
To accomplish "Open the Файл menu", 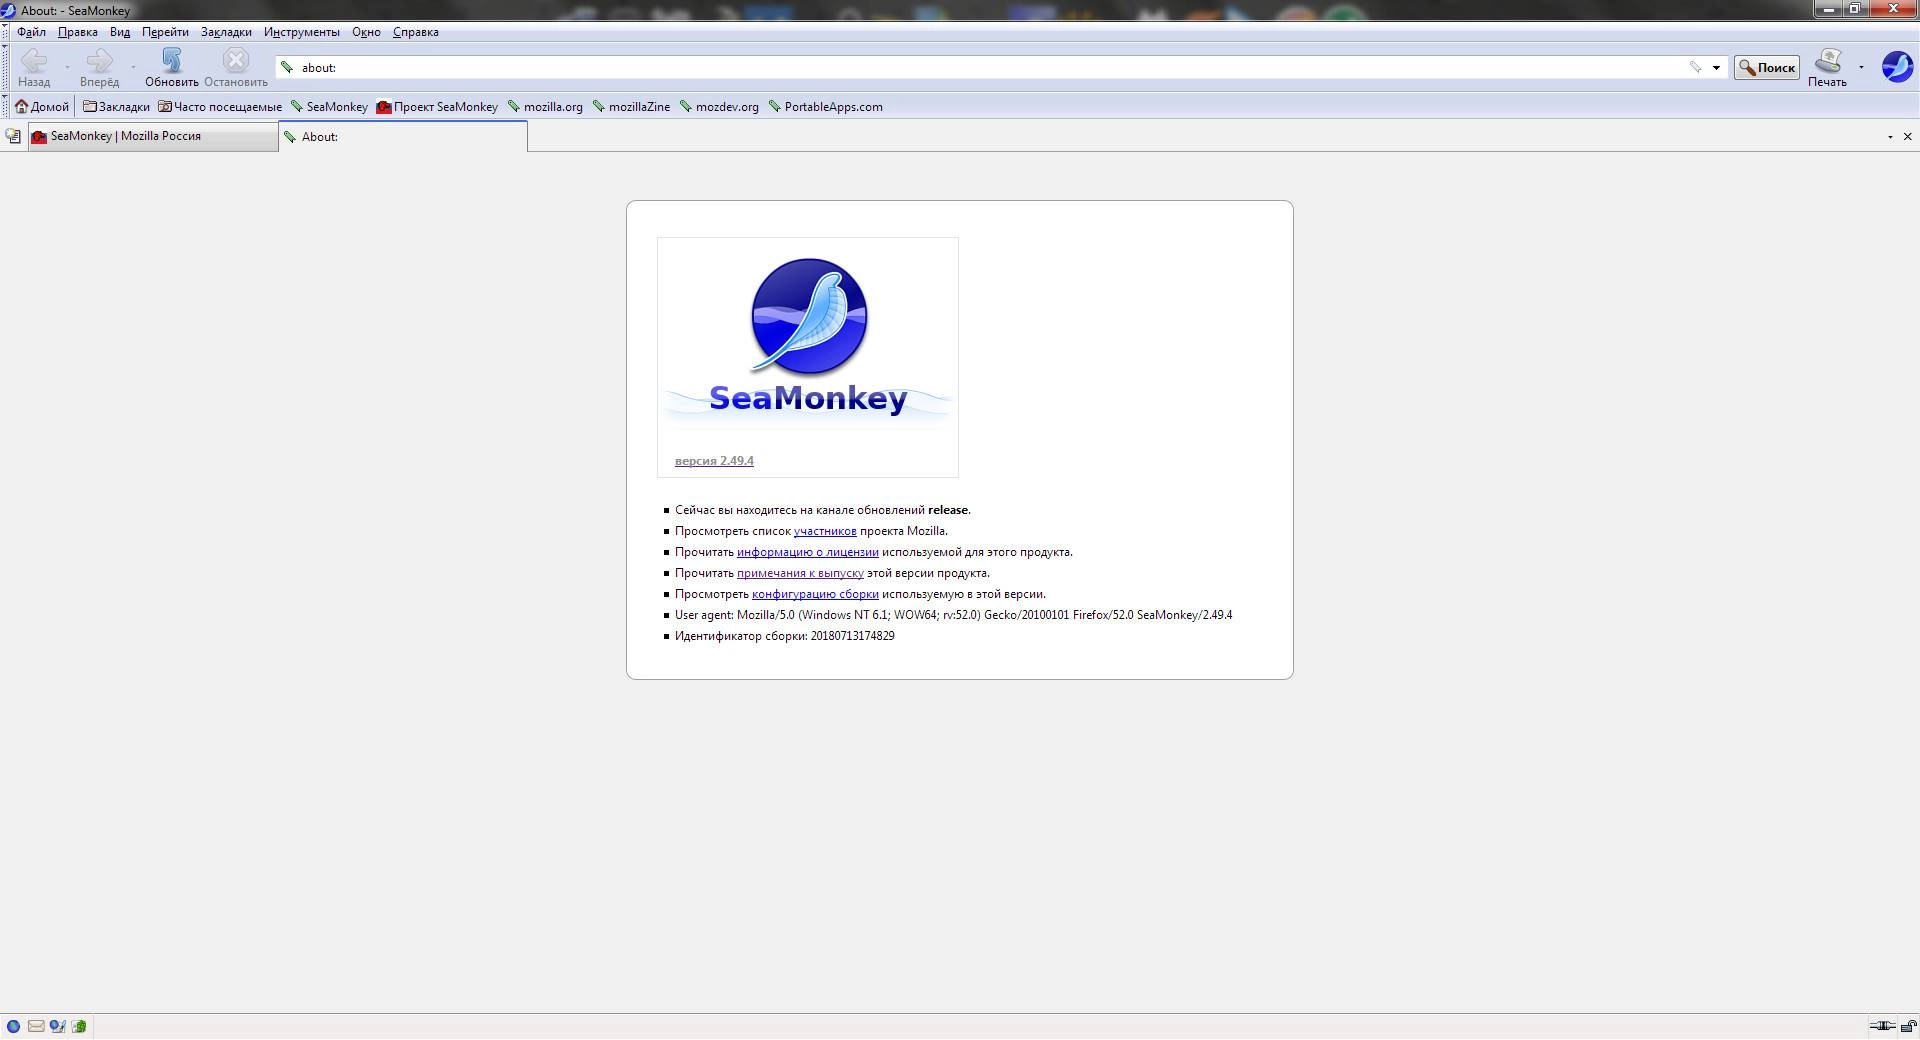I will [x=31, y=32].
